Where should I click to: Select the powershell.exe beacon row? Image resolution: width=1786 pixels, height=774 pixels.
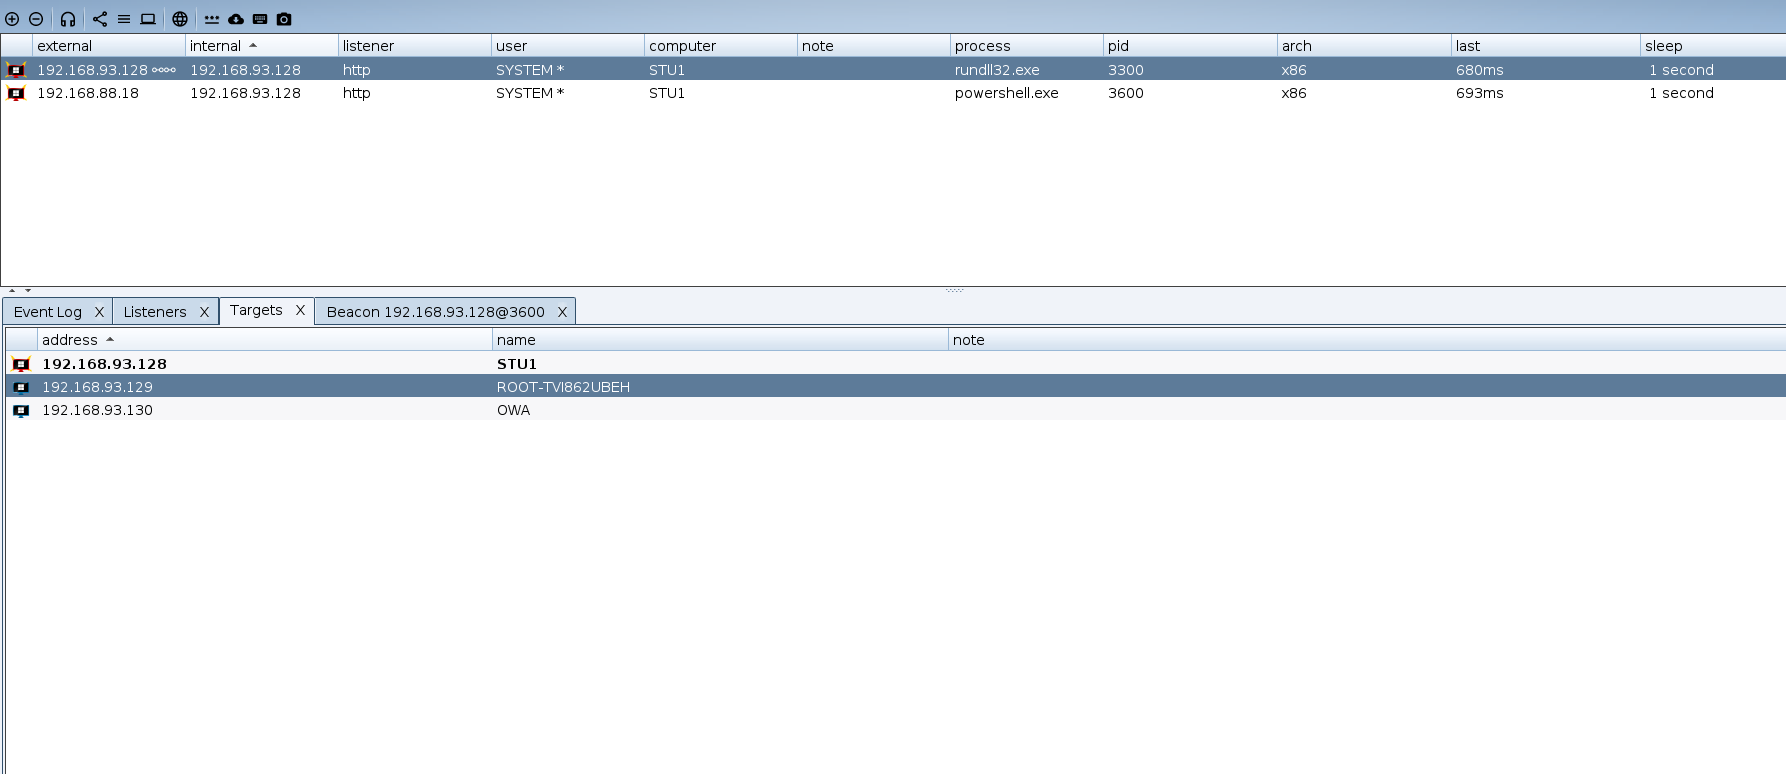(1006, 93)
